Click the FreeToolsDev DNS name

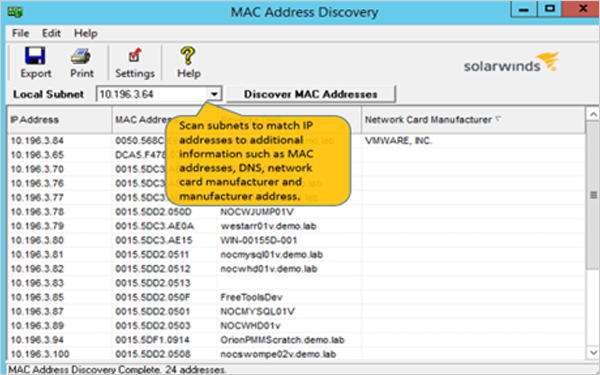tap(251, 297)
